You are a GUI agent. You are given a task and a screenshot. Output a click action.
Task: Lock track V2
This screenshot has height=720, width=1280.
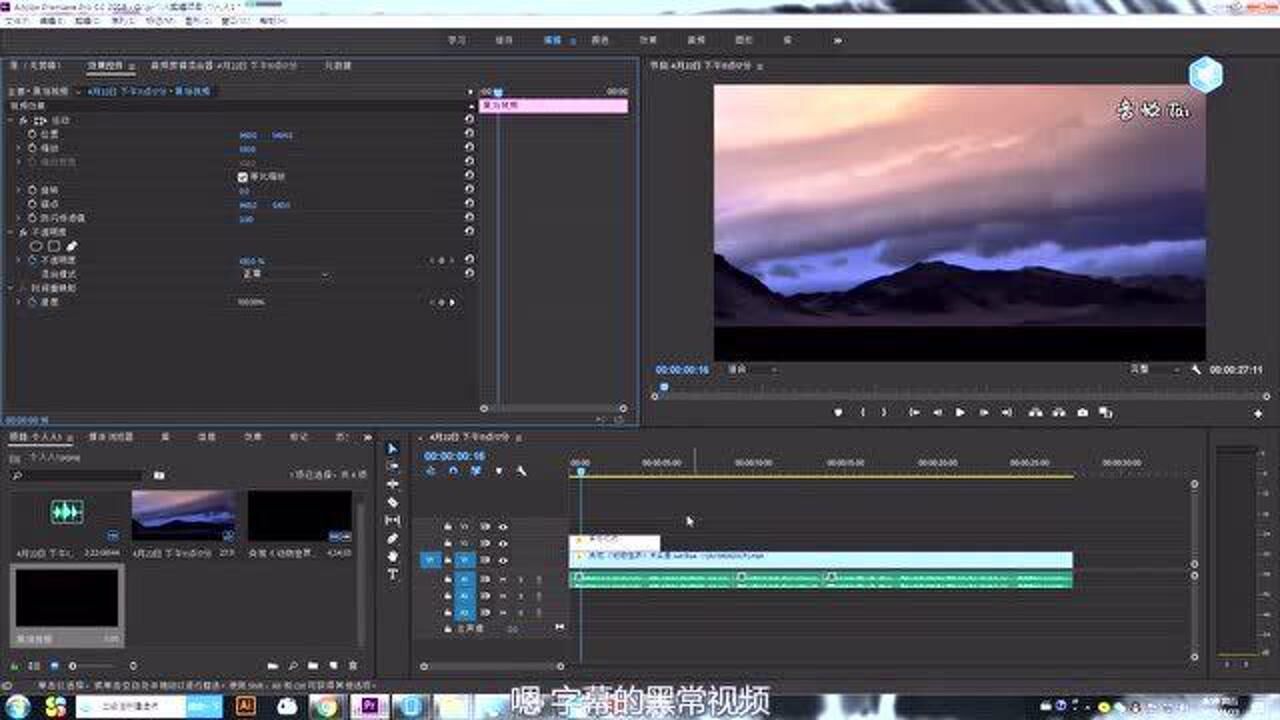448,543
